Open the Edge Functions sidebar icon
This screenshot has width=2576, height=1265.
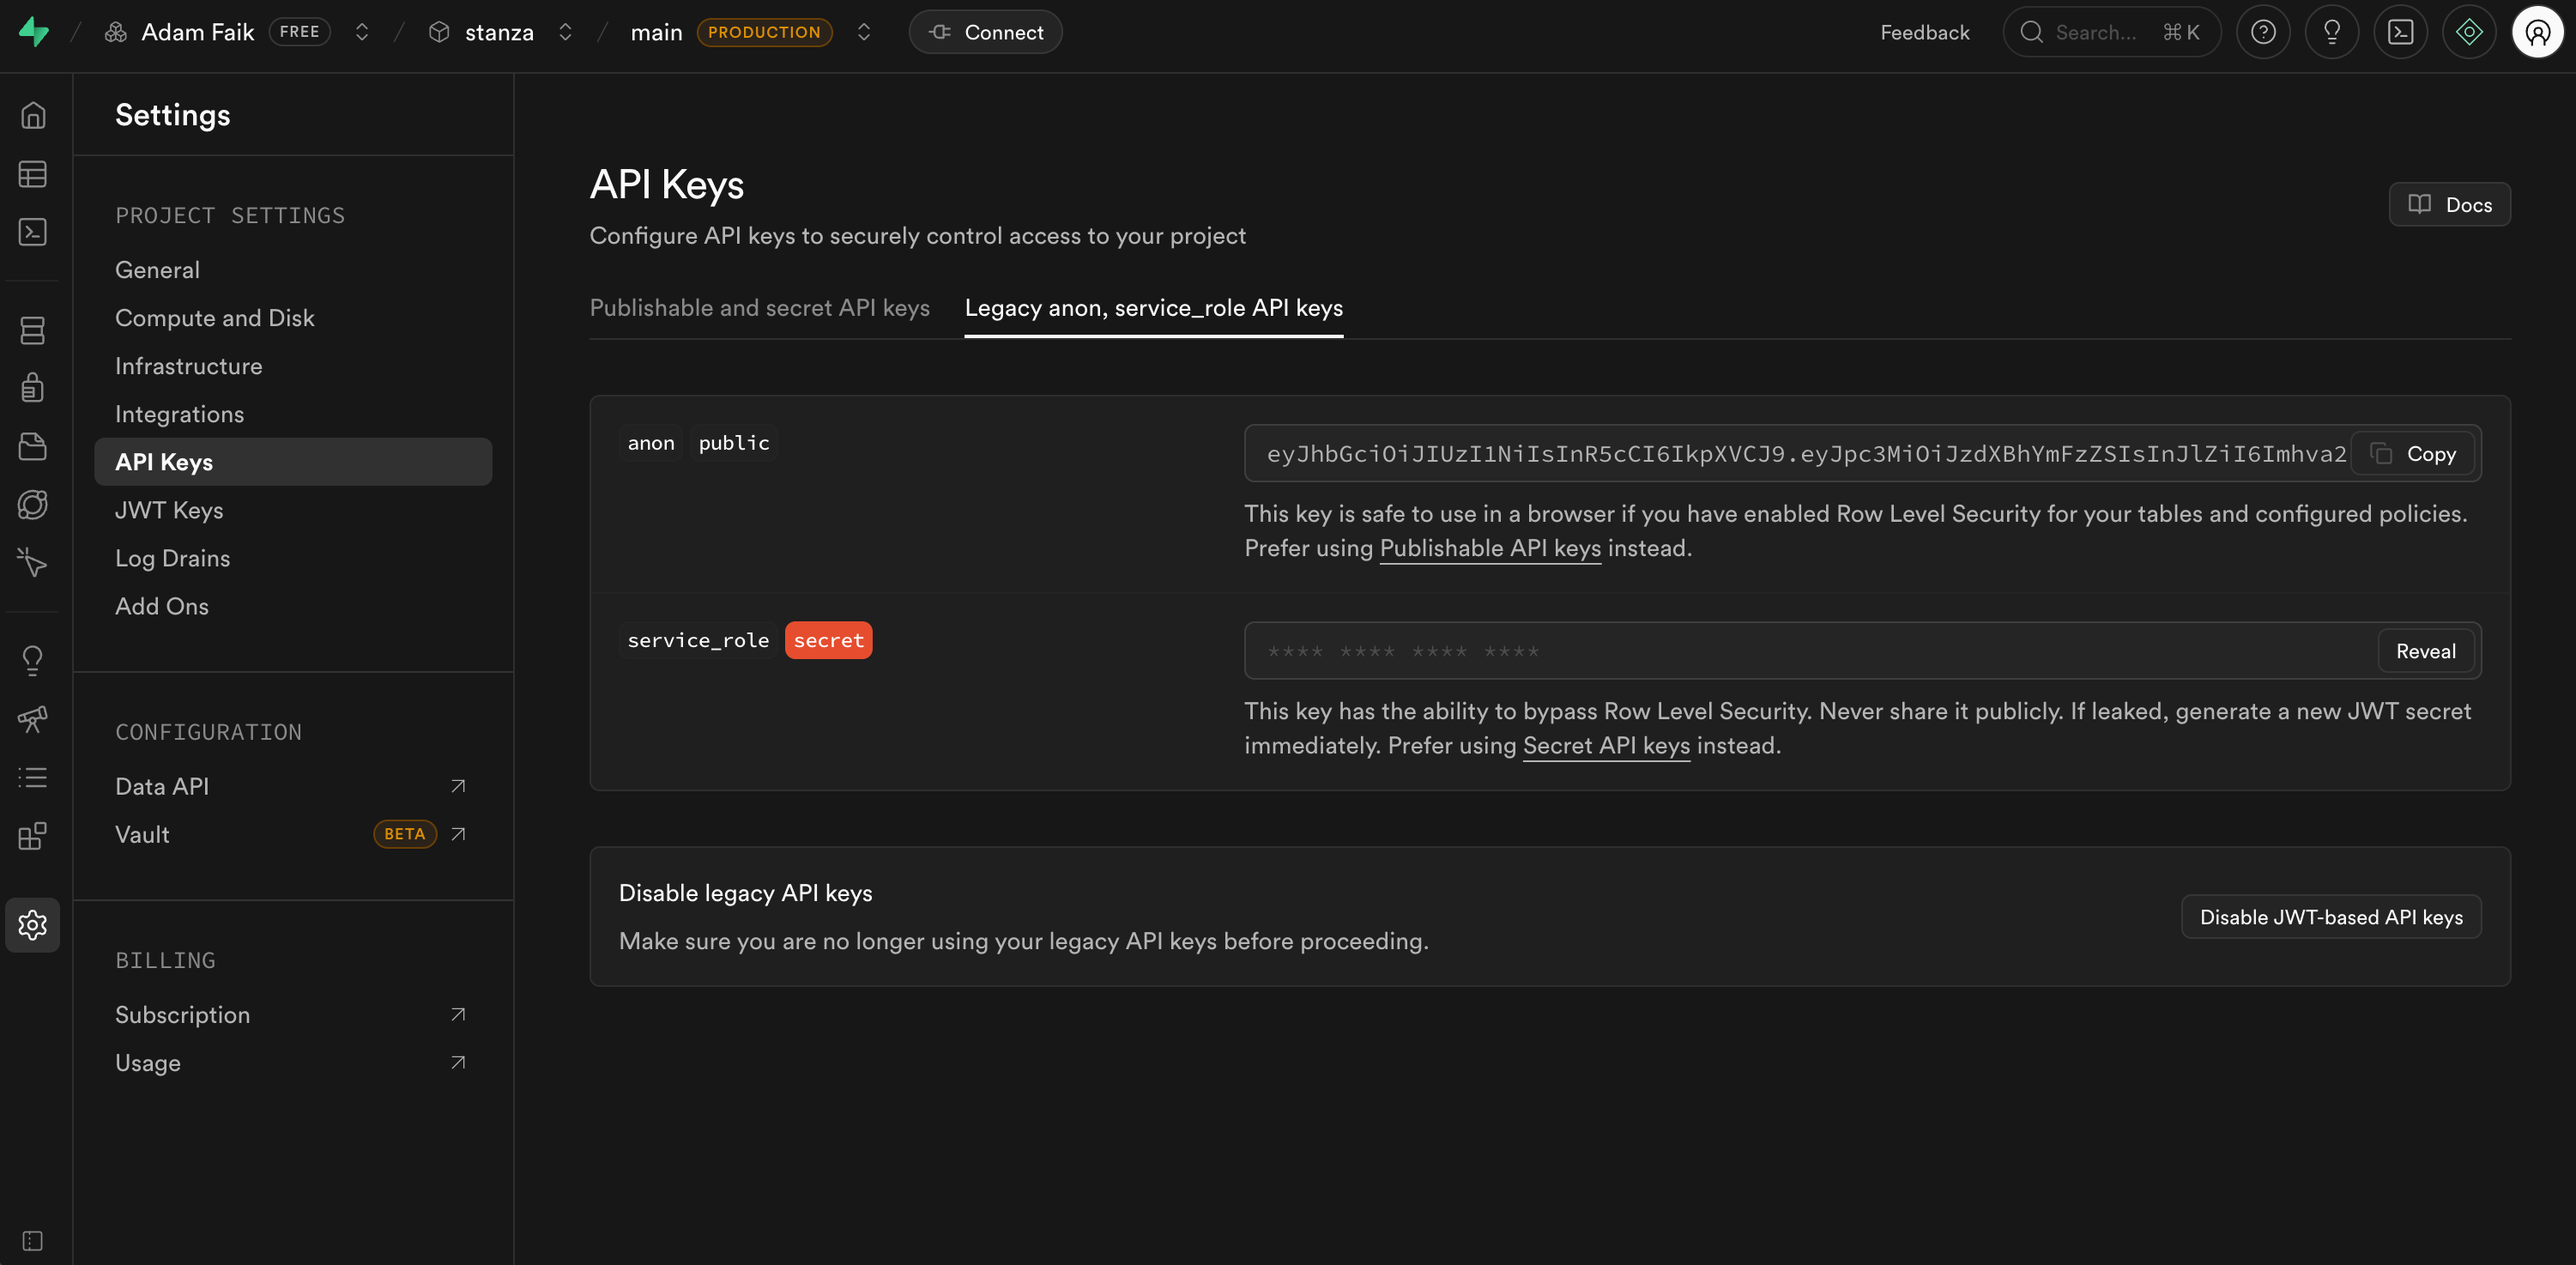pos(33,504)
